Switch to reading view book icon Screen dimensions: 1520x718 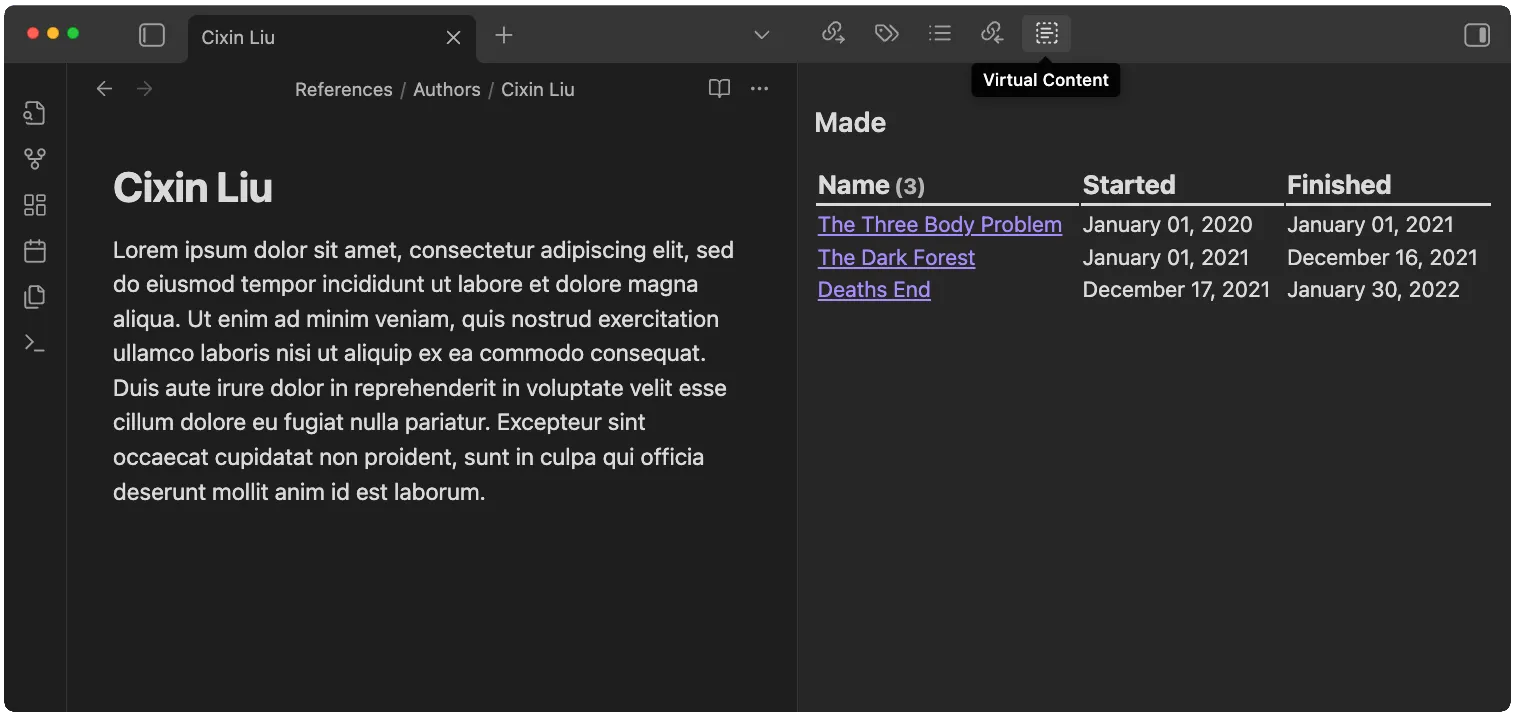pos(719,89)
